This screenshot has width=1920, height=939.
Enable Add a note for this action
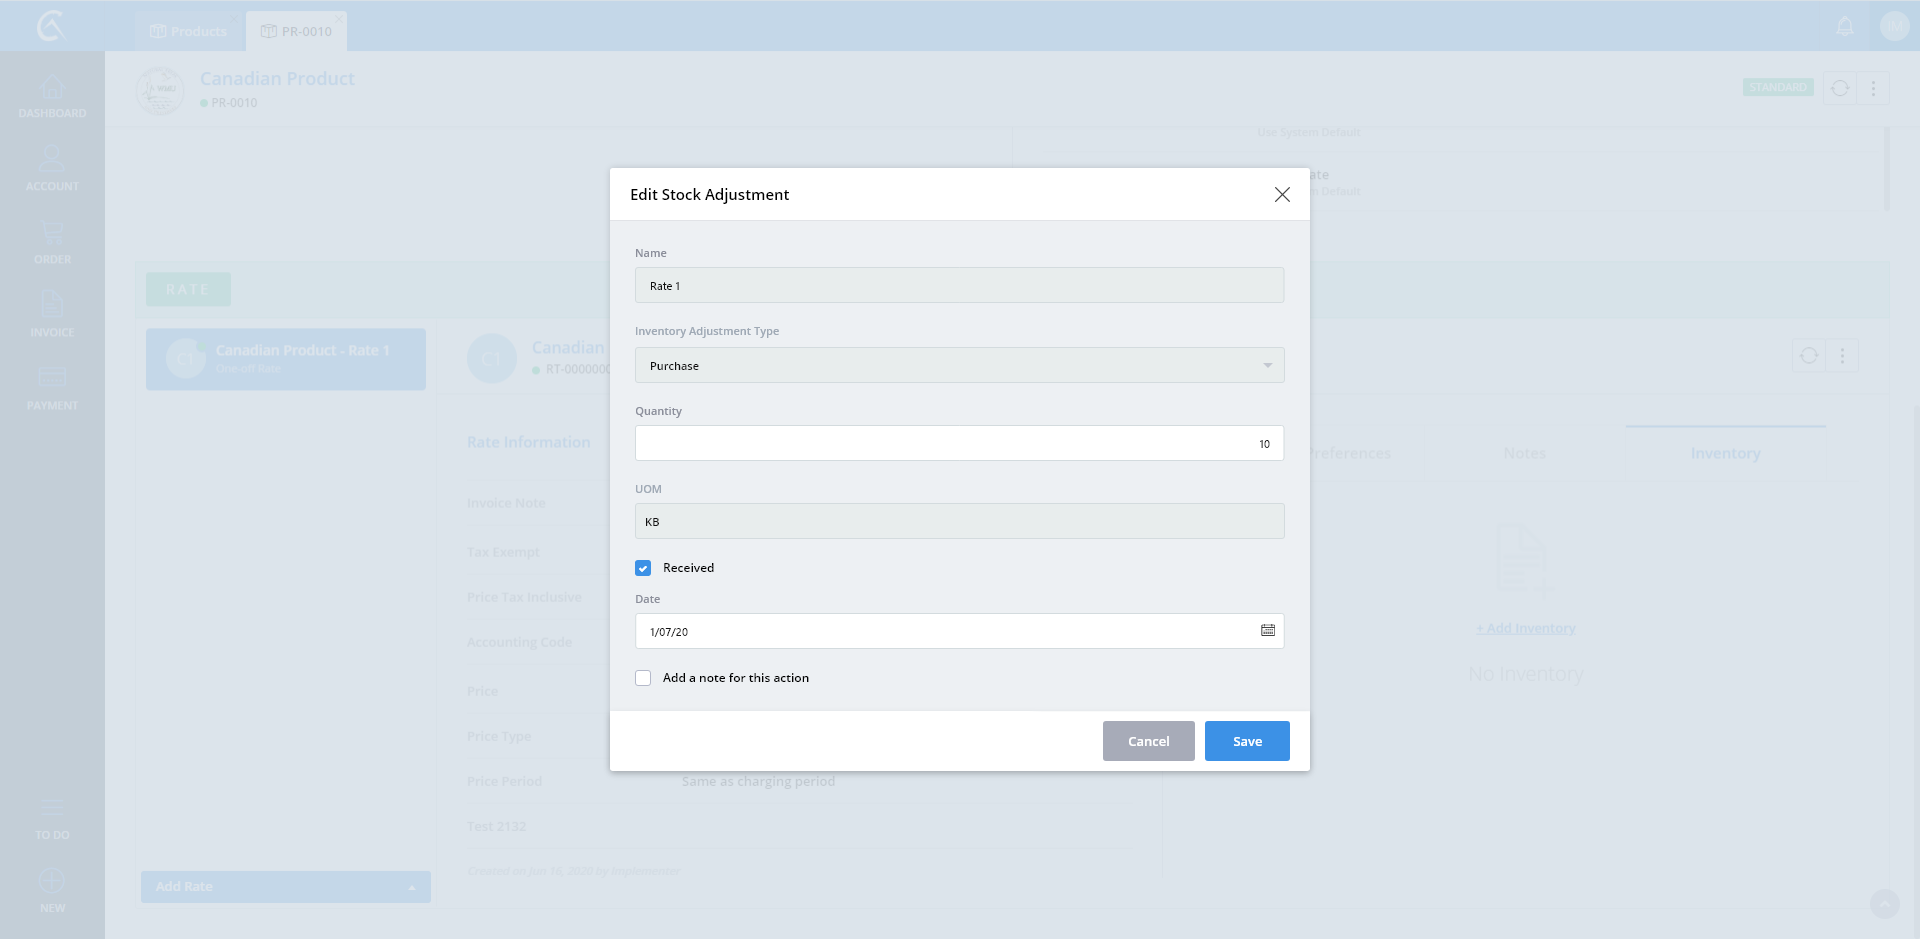[643, 678]
